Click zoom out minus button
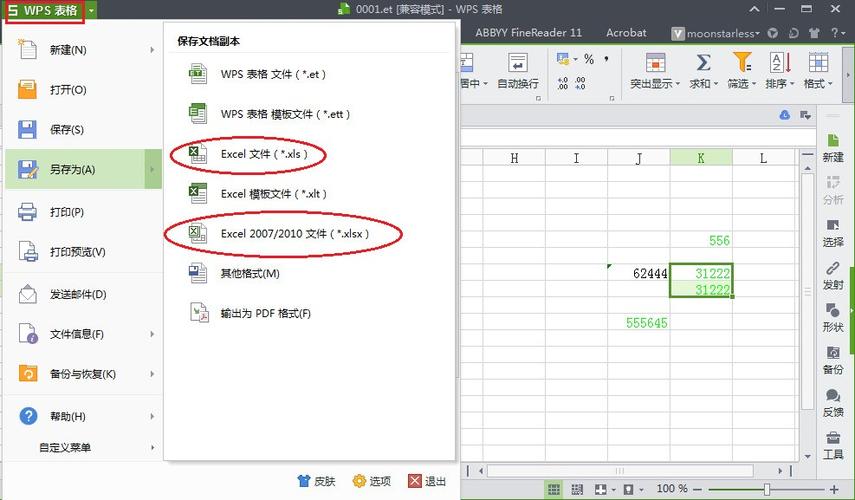 click(697, 489)
